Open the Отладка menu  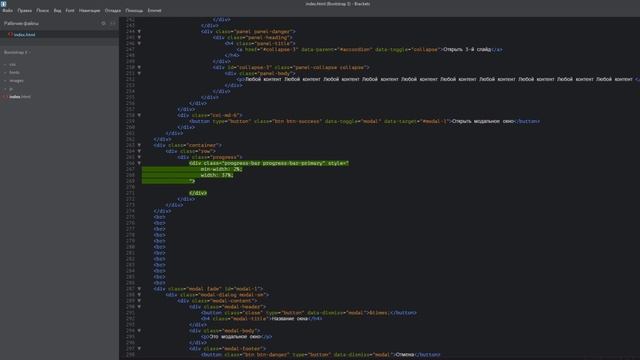pyautogui.click(x=113, y=11)
